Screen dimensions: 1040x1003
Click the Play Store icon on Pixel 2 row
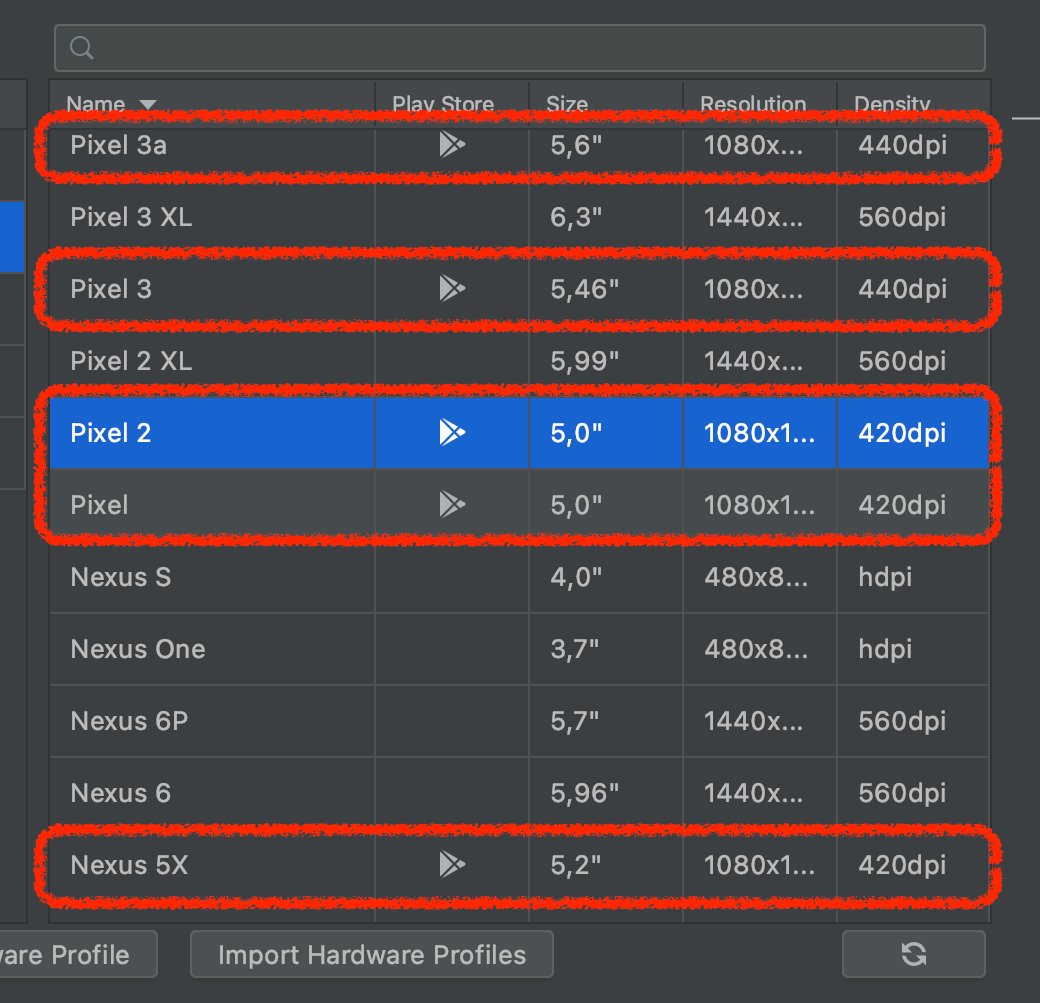[x=451, y=432]
